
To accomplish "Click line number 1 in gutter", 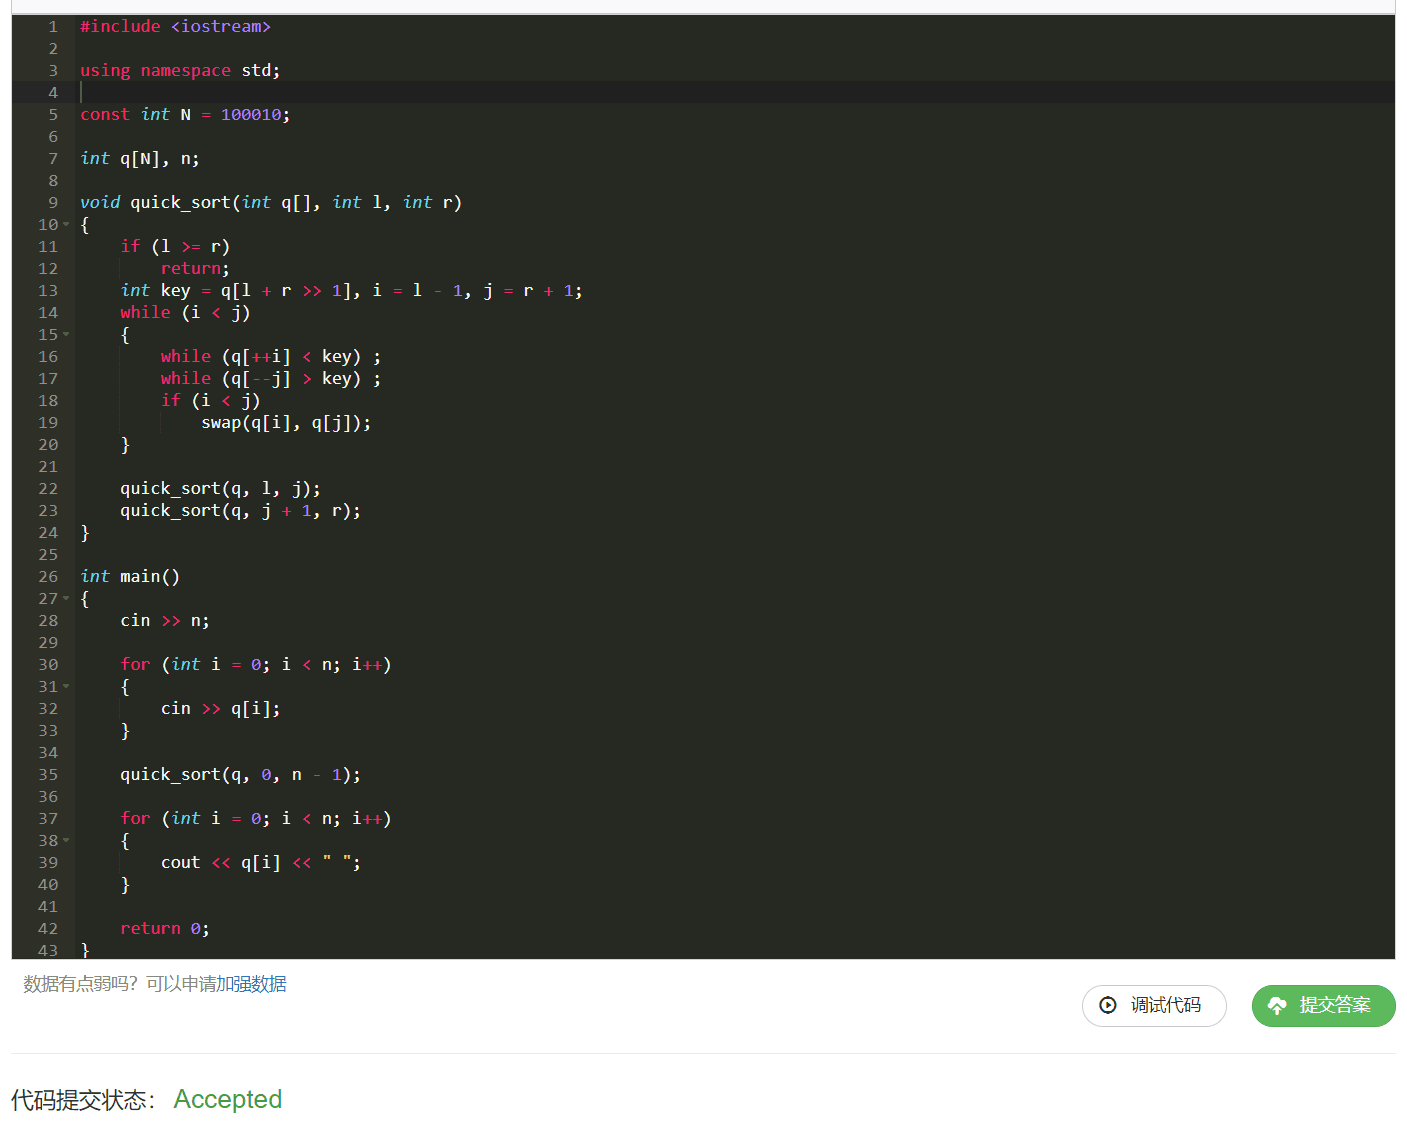I will point(53,26).
